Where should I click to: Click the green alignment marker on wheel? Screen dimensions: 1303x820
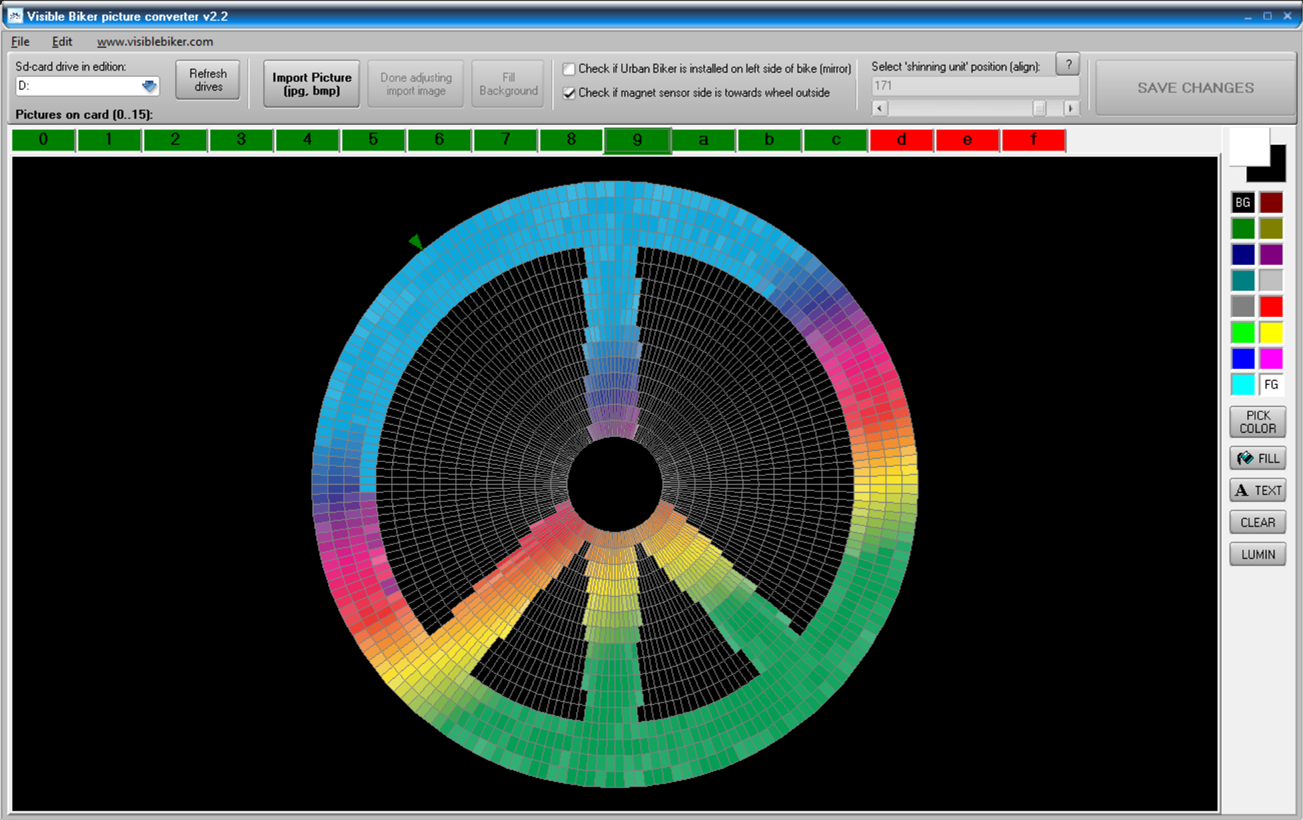pyautogui.click(x=415, y=241)
